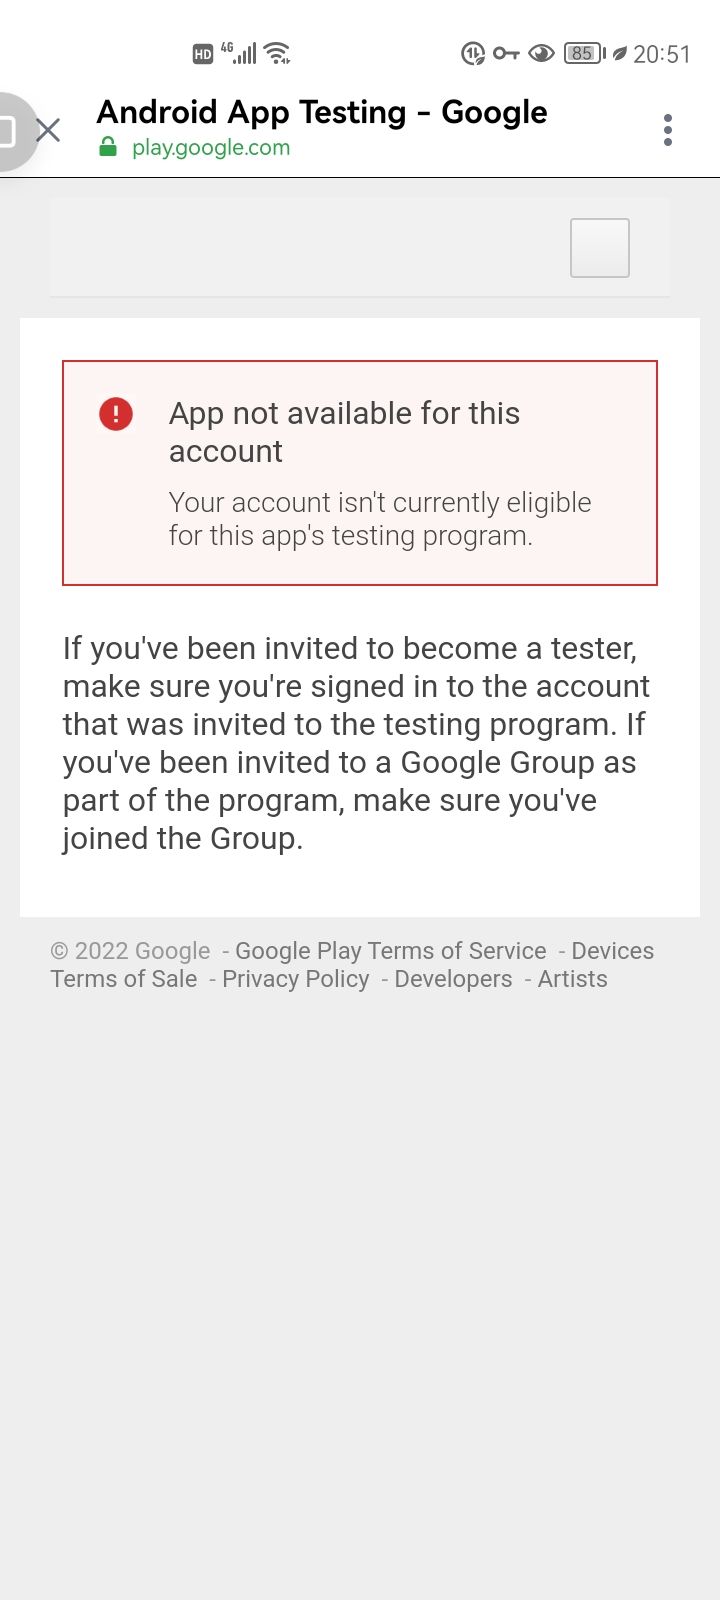Tap the eye comfort status icon
The image size is (720, 1600).
pos(541,54)
